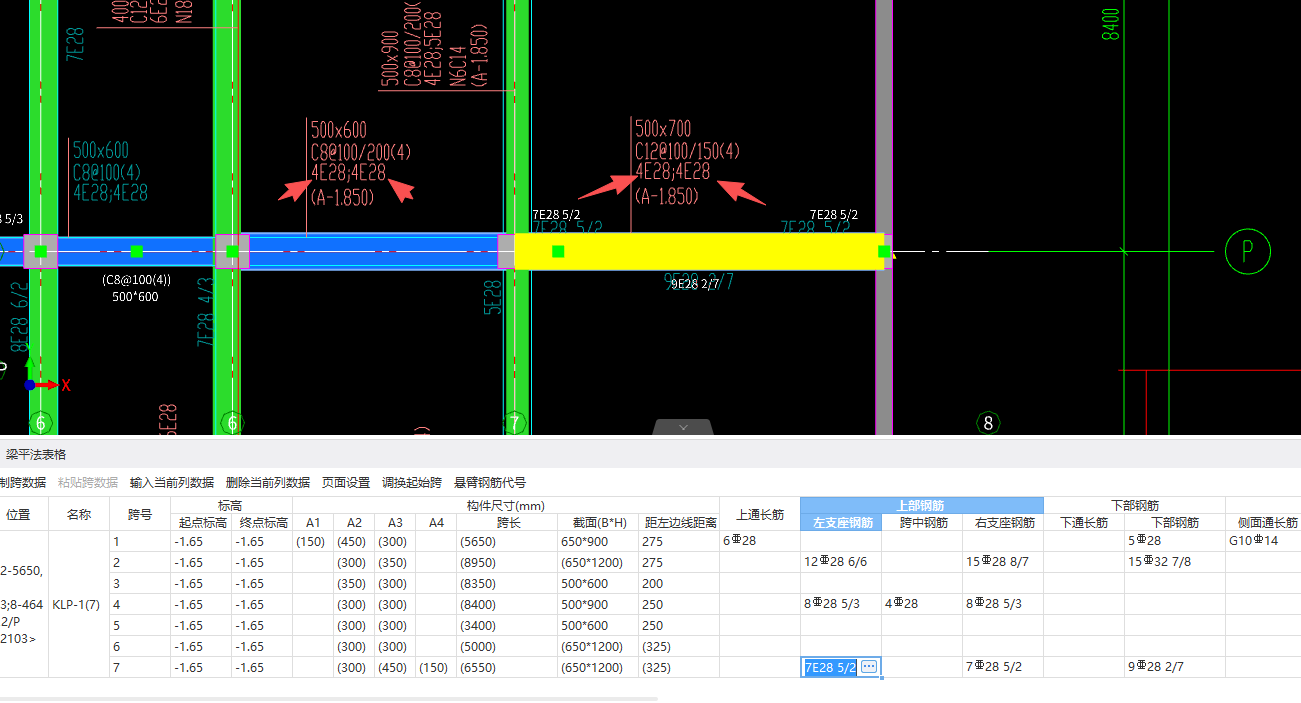Click the (8400) span length cell
The height and width of the screenshot is (703, 1301).
(508, 604)
